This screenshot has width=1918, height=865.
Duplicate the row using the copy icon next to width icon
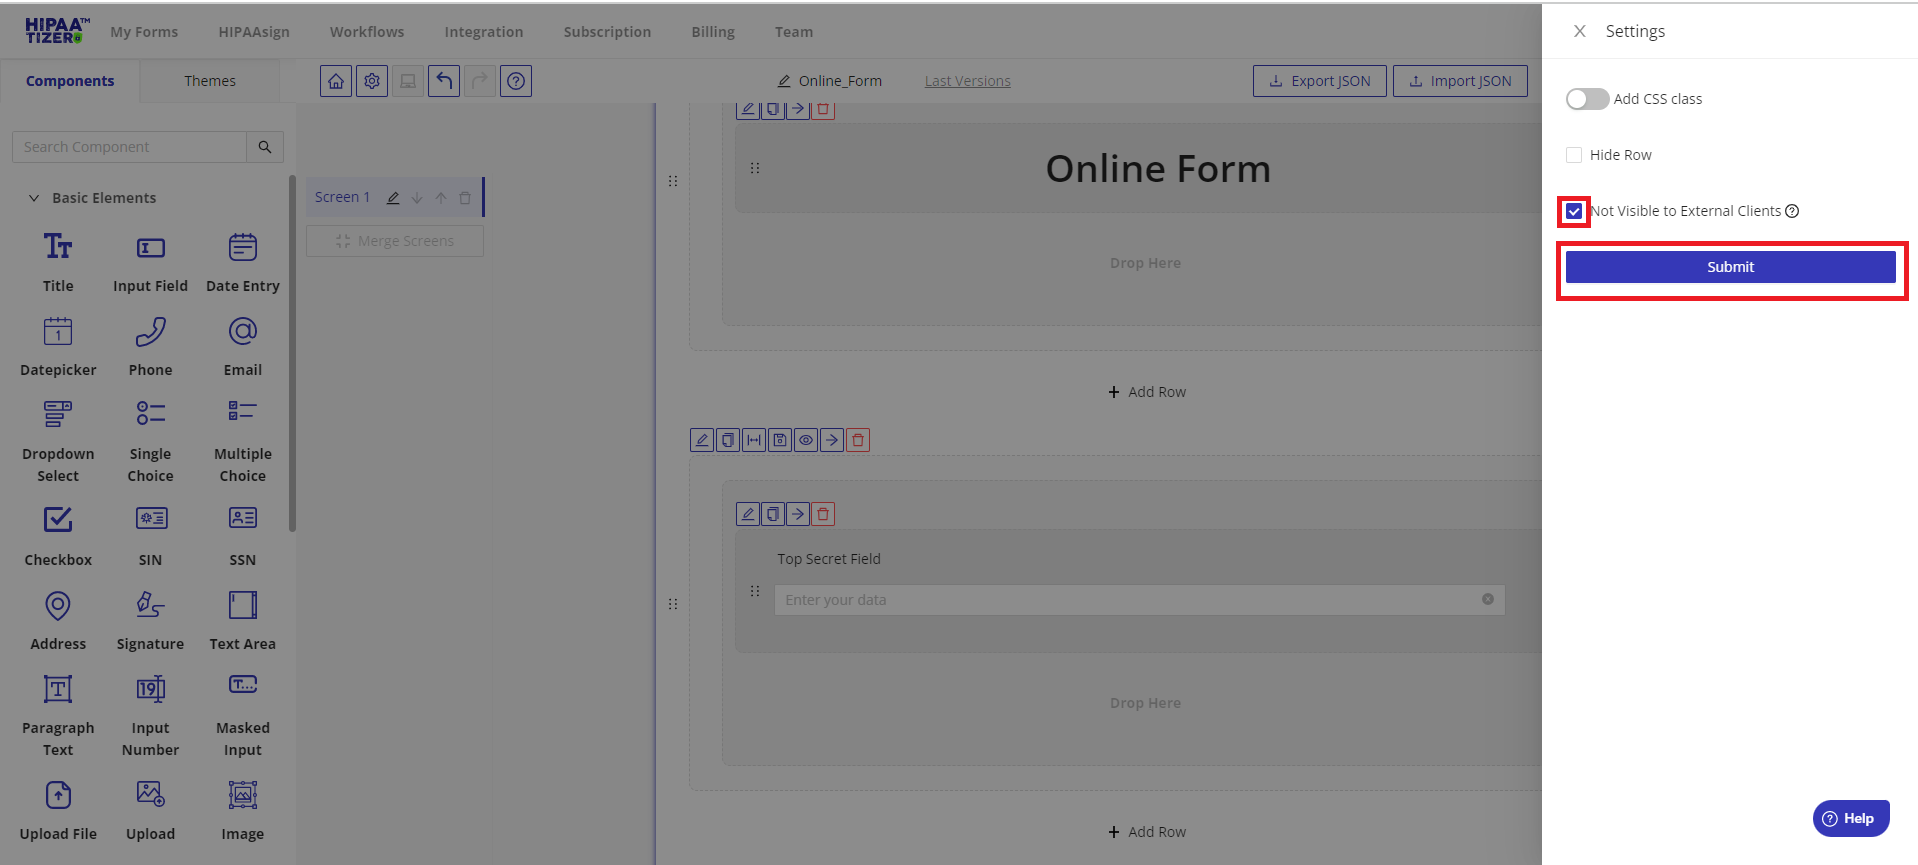pyautogui.click(x=728, y=440)
